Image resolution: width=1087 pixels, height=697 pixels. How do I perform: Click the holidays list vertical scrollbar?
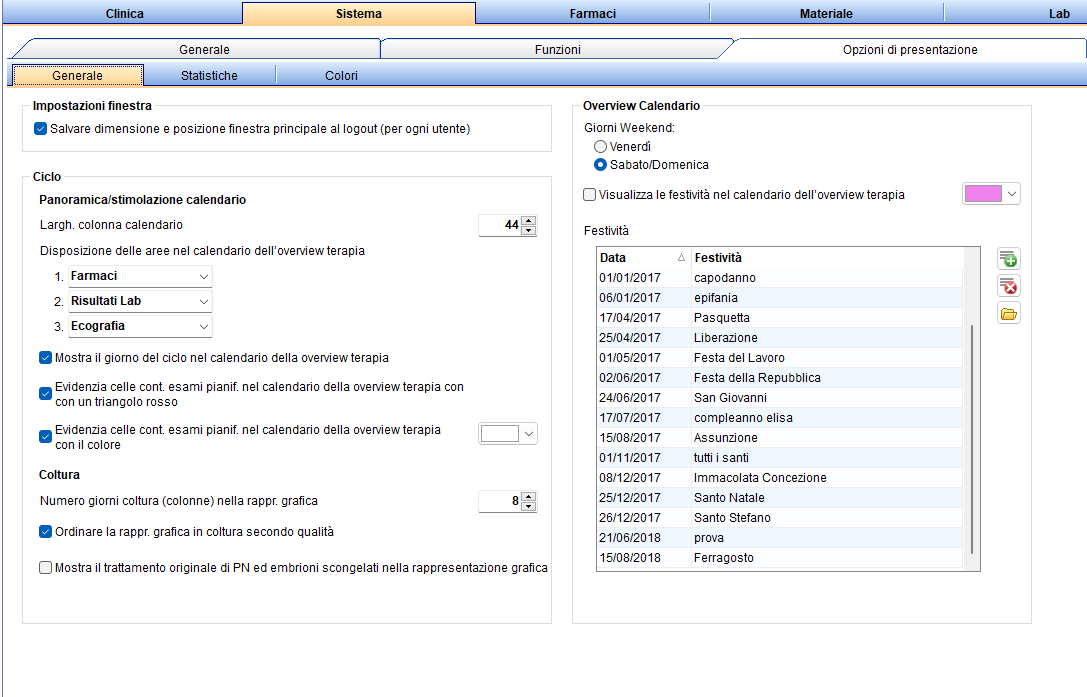[972, 439]
